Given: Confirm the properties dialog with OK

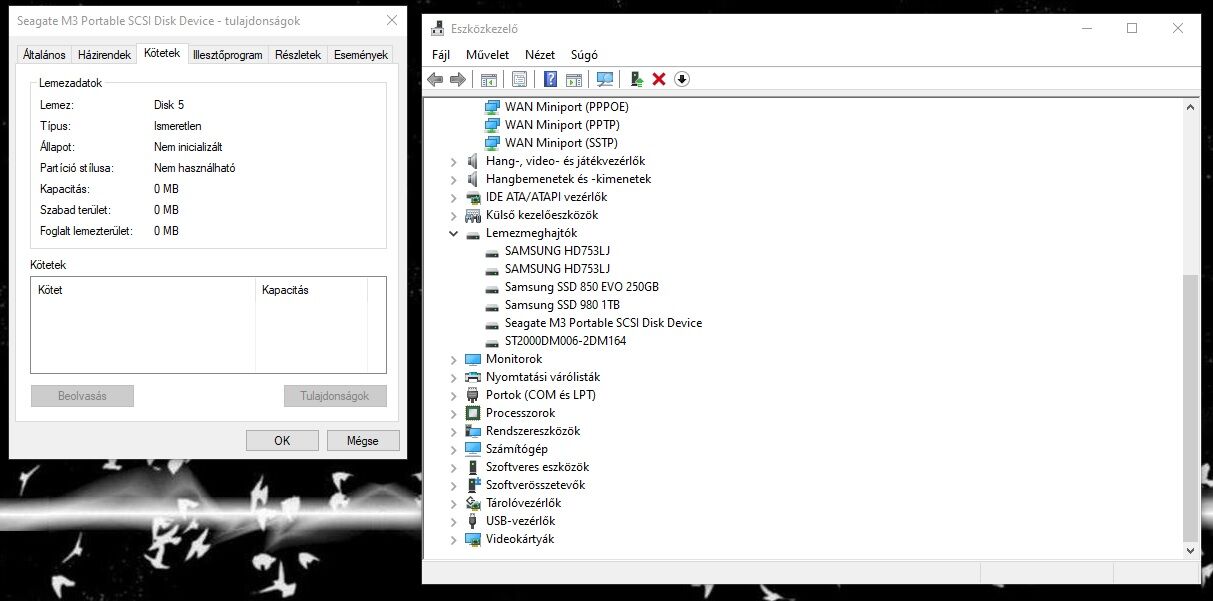Looking at the screenshot, I should pyautogui.click(x=282, y=440).
